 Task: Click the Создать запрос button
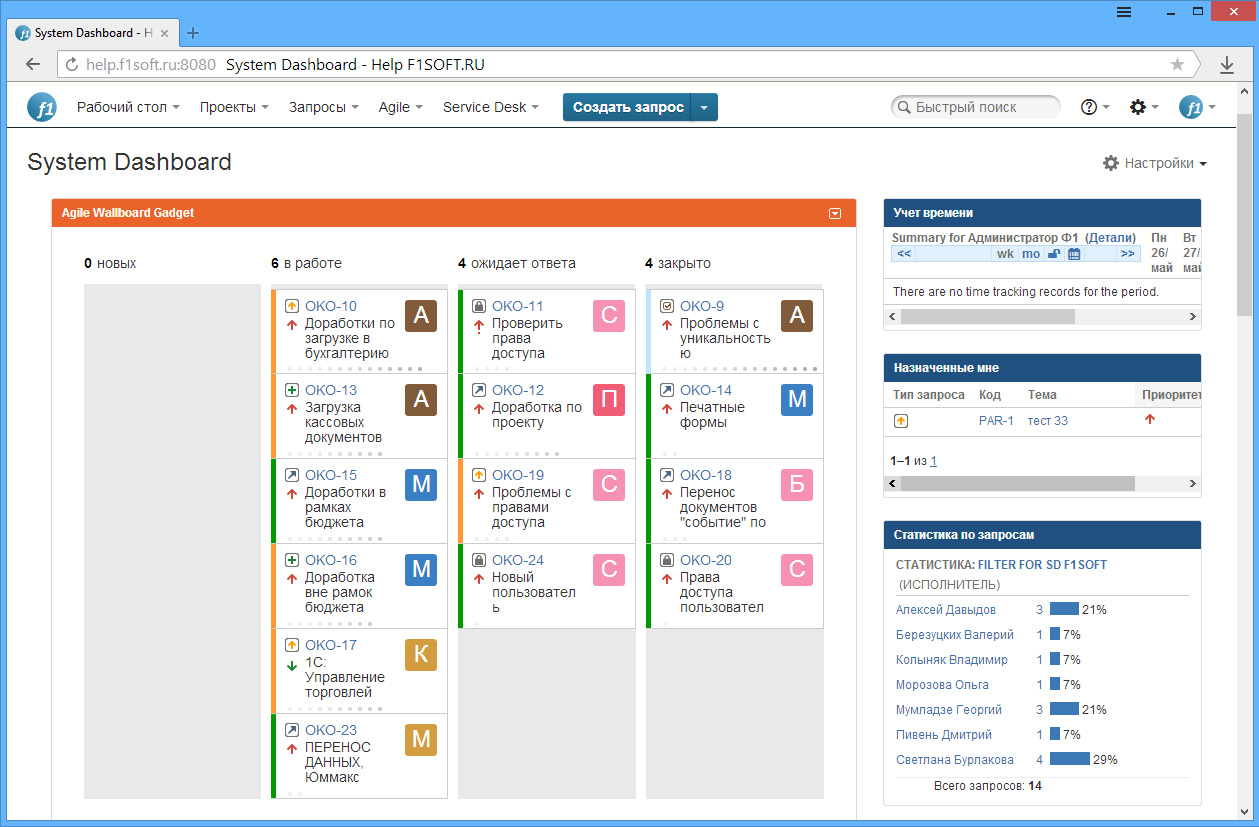627,107
